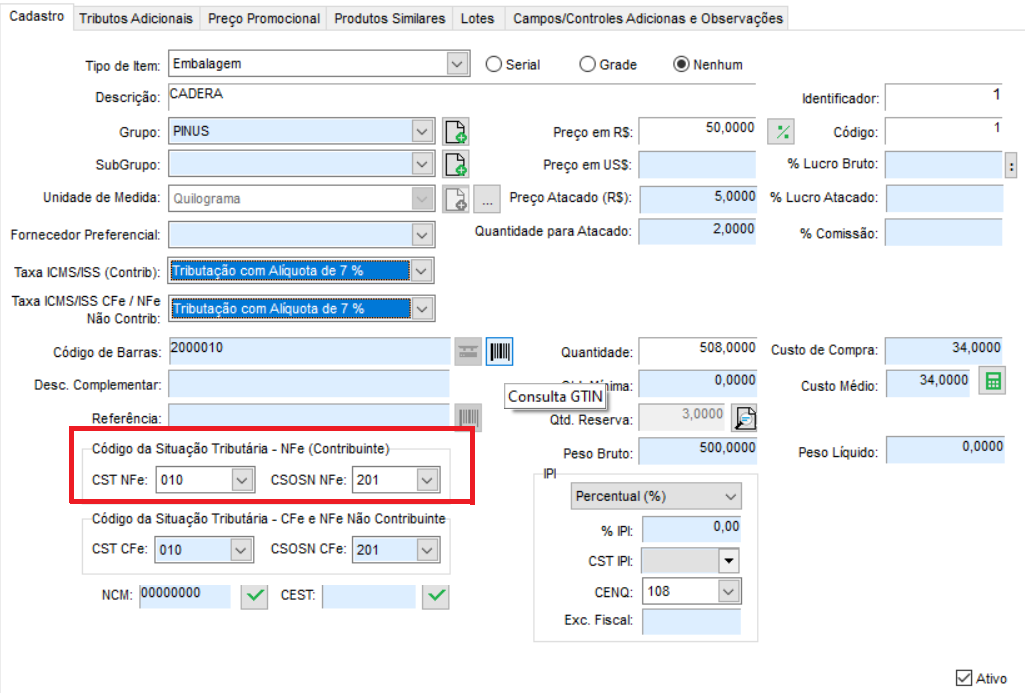
Task: Click the Exc. Fiscal field
Action: (692, 621)
